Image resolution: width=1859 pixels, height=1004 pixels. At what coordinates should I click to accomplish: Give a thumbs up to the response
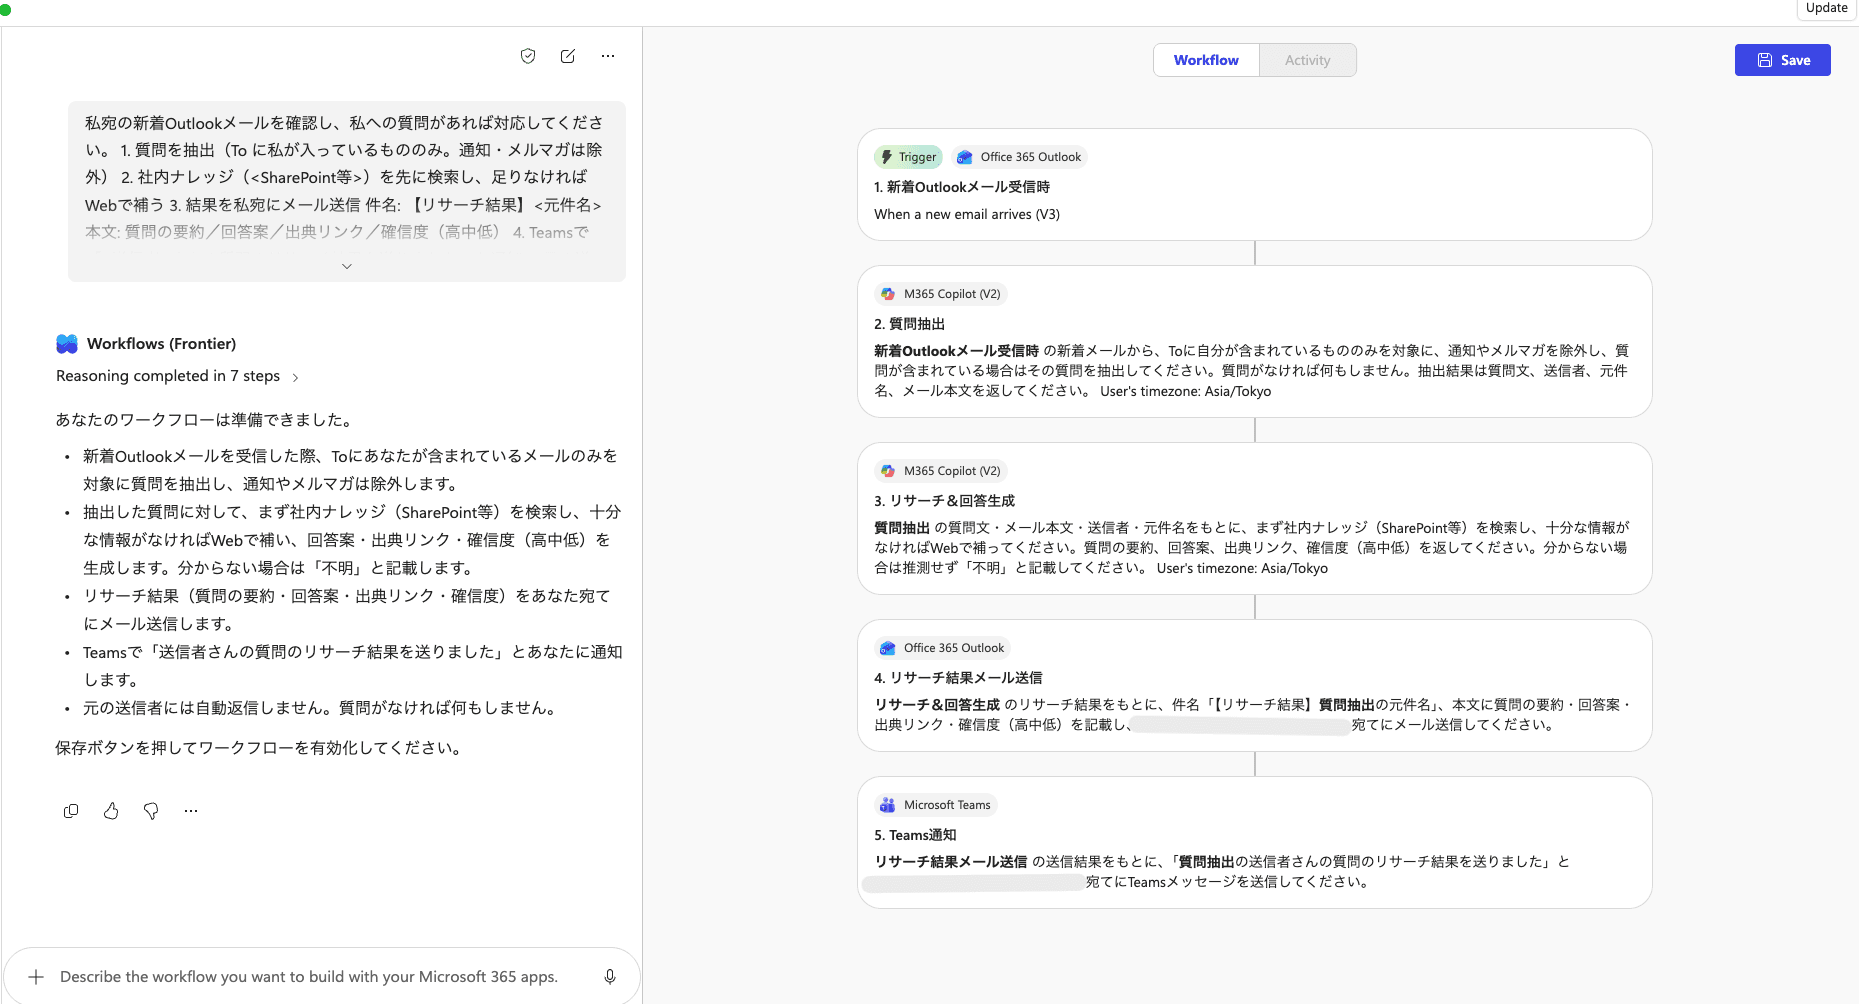point(111,811)
